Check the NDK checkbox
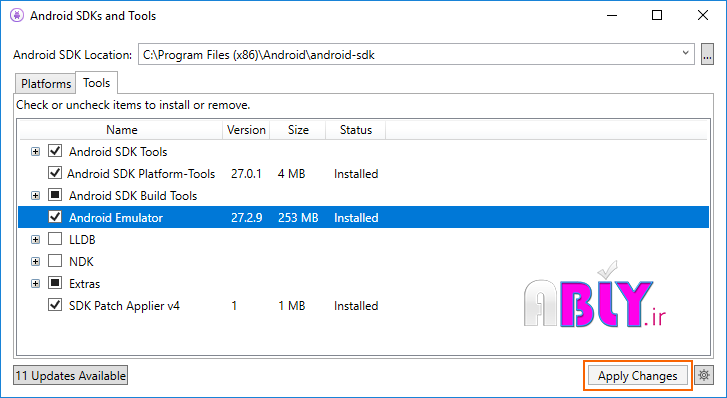The width and height of the screenshot is (727, 398). (x=55, y=261)
